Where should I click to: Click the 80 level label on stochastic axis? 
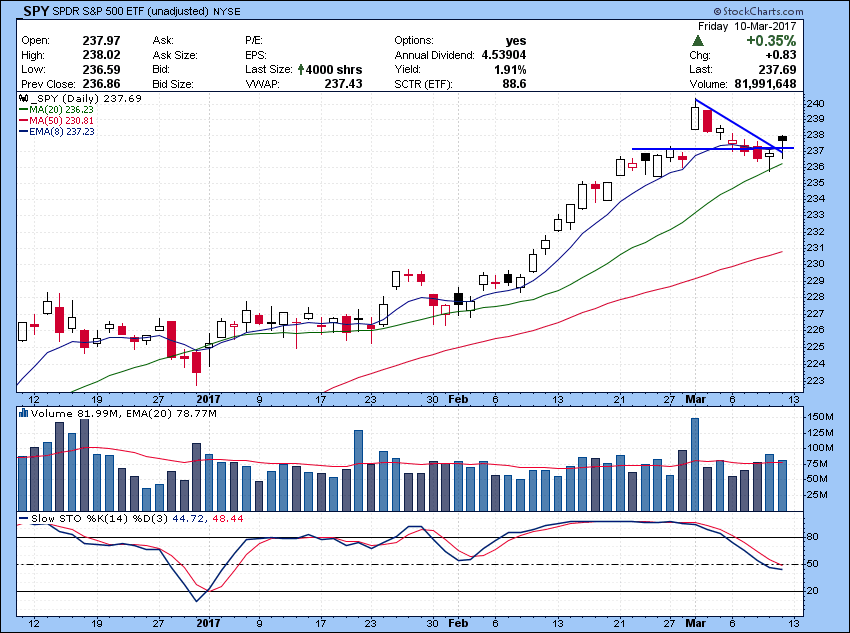point(813,537)
